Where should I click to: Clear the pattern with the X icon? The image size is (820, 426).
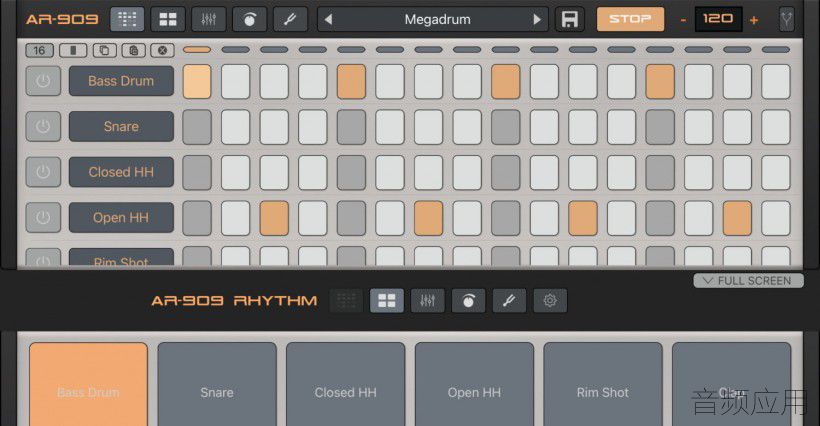click(163, 51)
